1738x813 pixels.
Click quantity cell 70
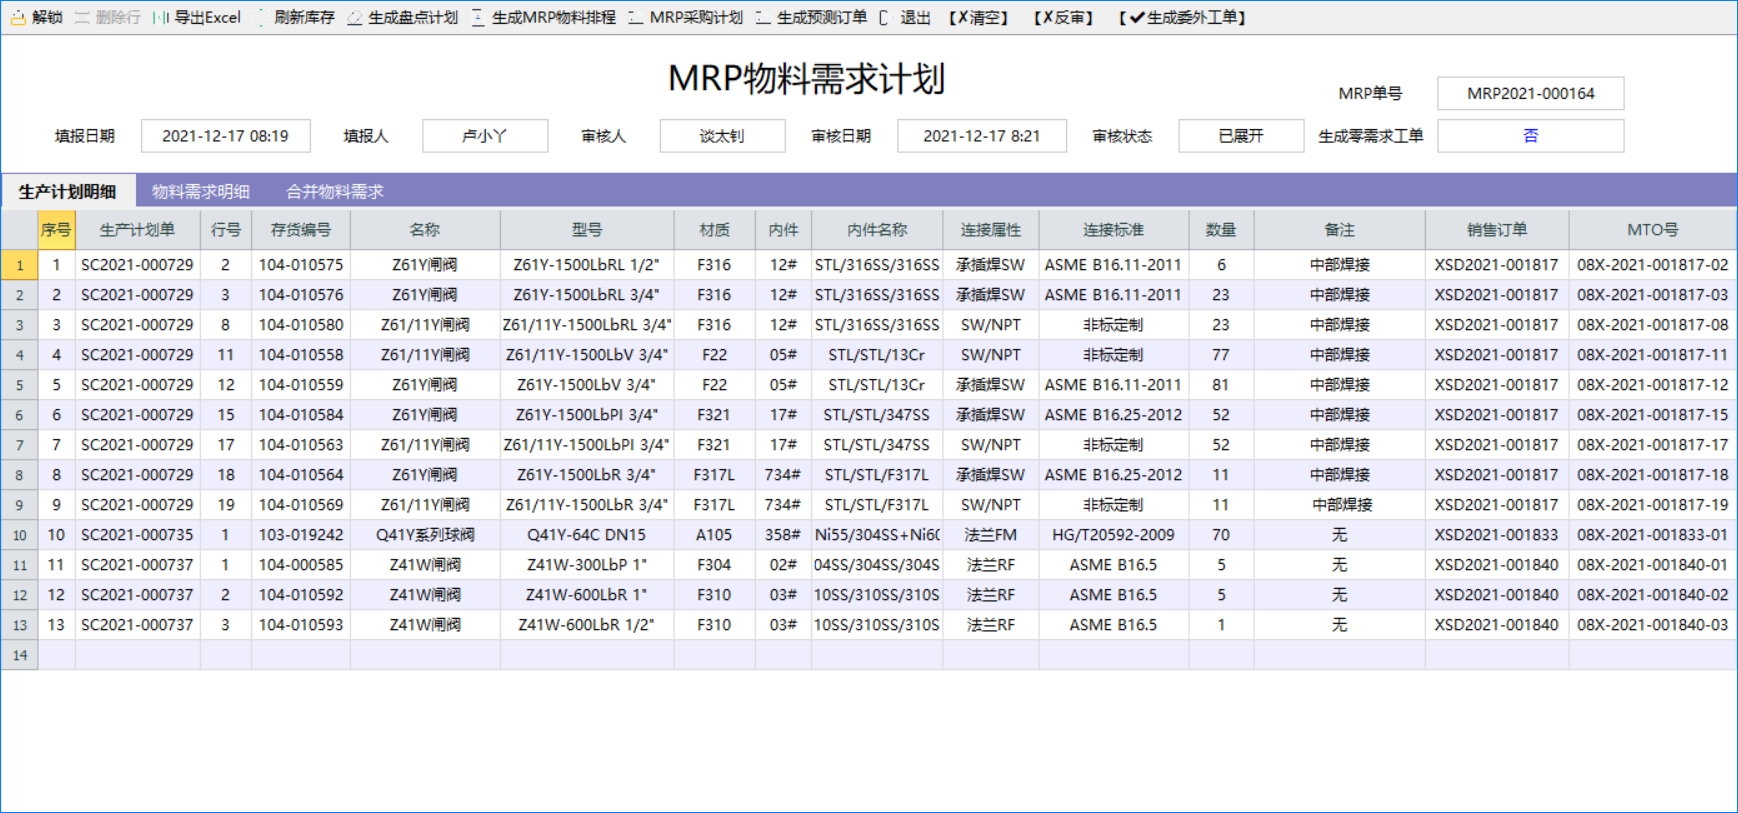1221,535
